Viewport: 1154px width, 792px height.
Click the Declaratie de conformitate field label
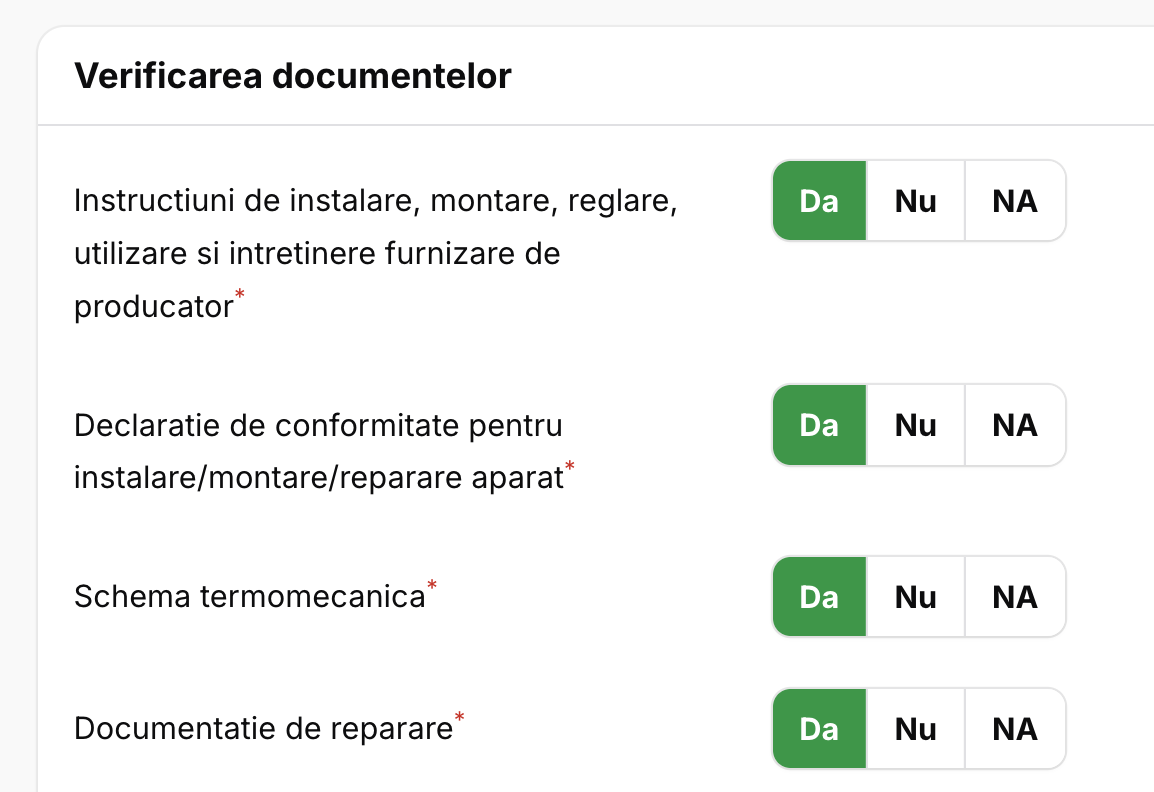tap(318, 452)
